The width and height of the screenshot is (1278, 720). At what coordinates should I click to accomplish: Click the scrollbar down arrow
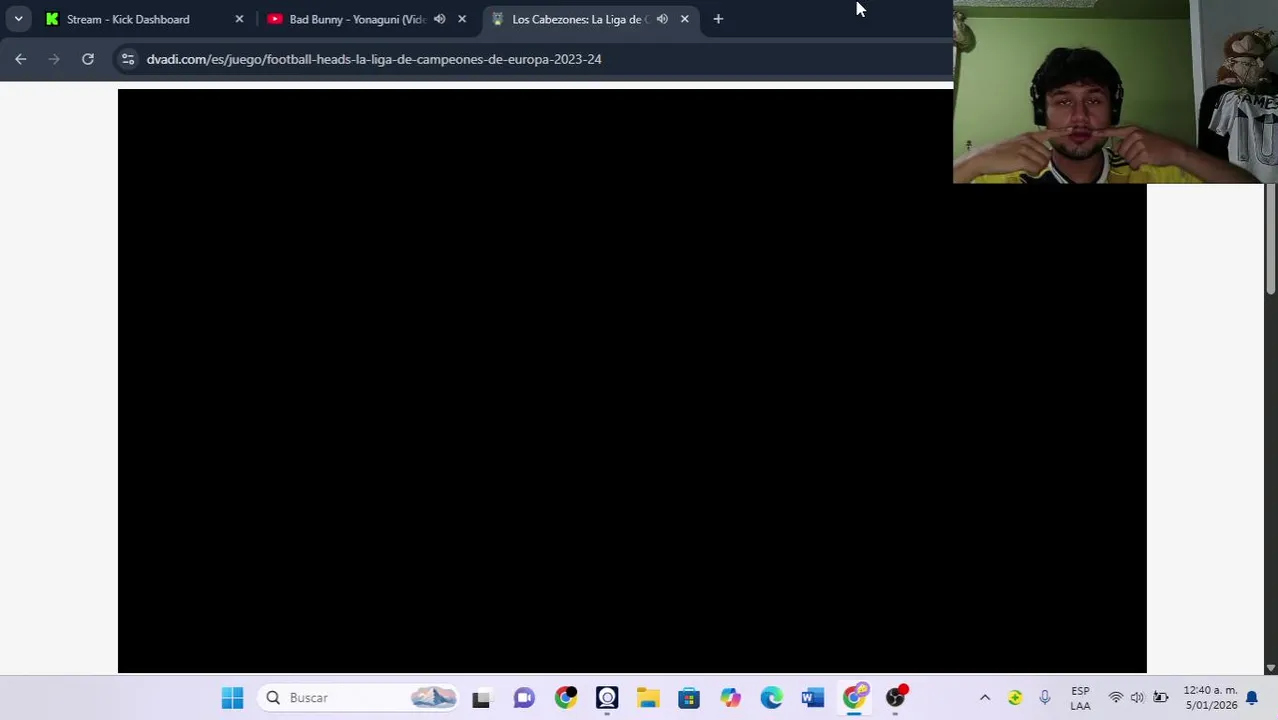1271,667
